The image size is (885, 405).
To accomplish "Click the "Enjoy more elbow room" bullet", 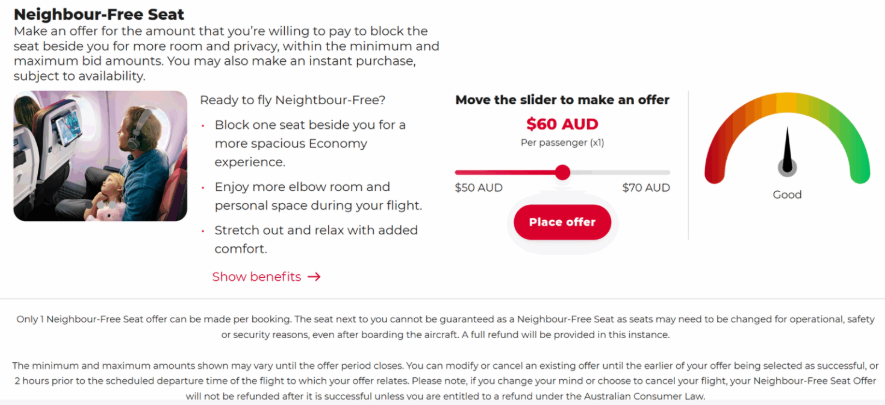I will click(318, 196).
